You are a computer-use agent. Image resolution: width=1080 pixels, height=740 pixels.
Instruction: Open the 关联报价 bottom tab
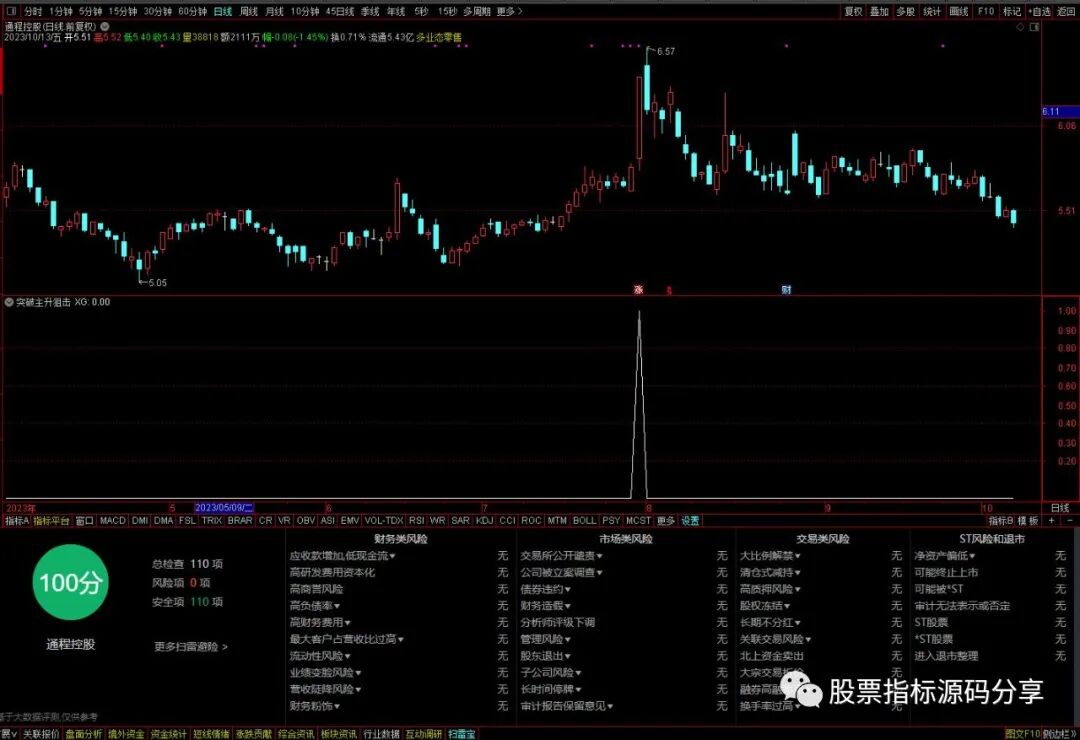(x=41, y=734)
